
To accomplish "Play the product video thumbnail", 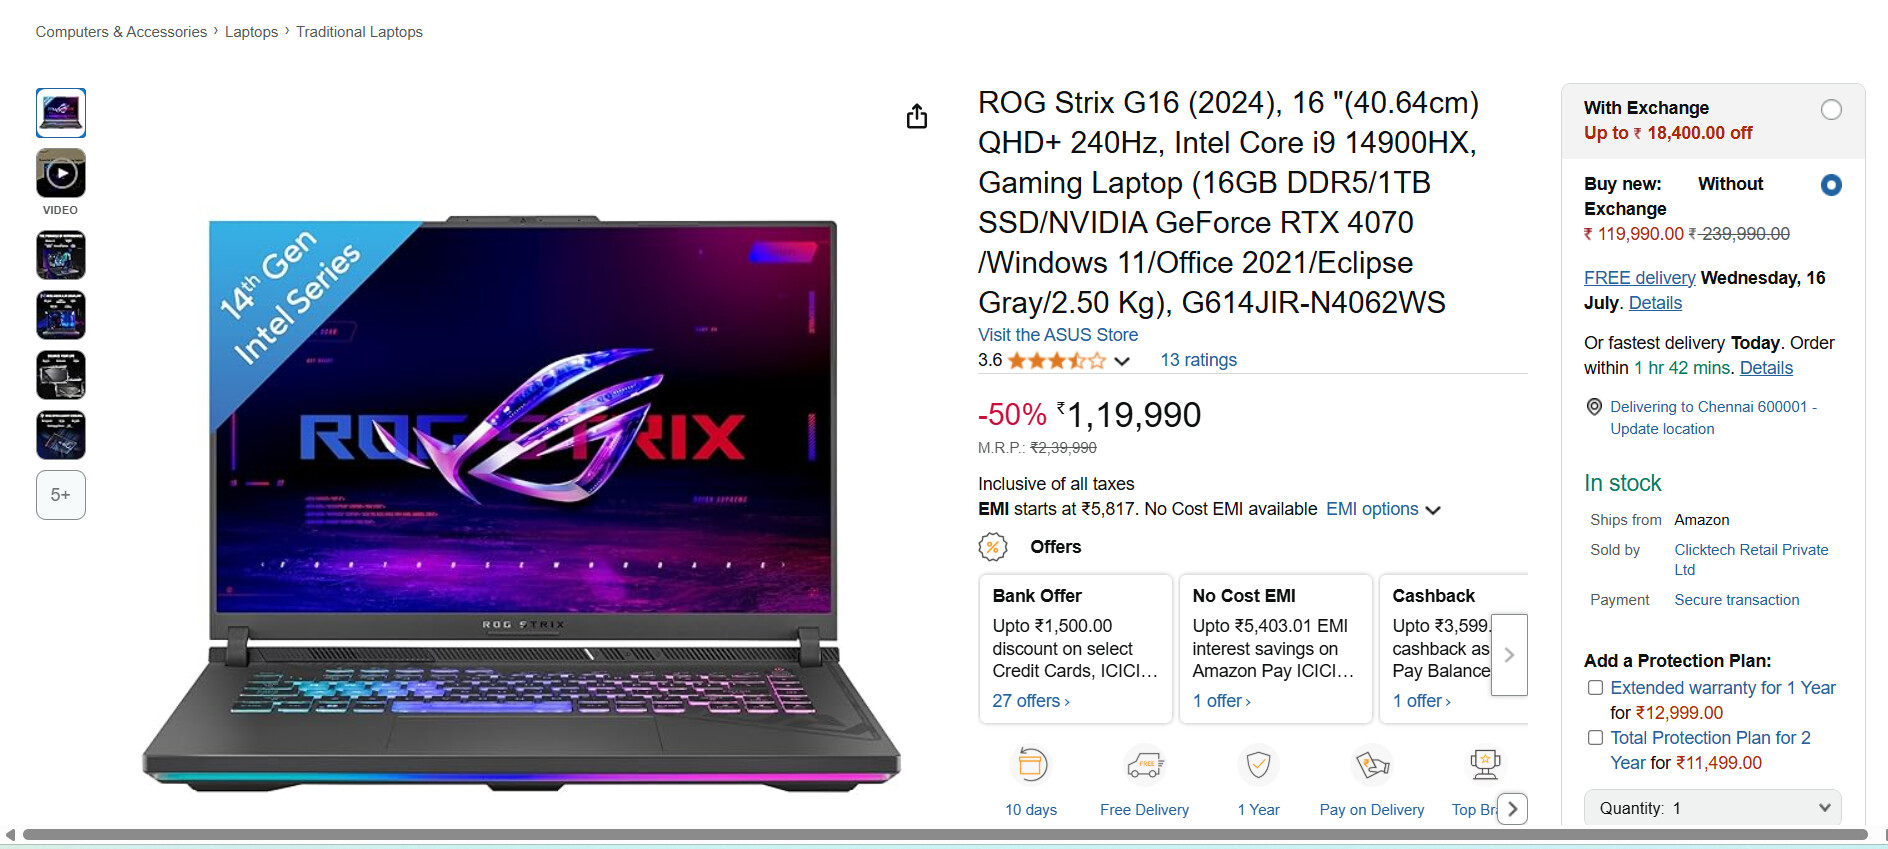I will (61, 174).
